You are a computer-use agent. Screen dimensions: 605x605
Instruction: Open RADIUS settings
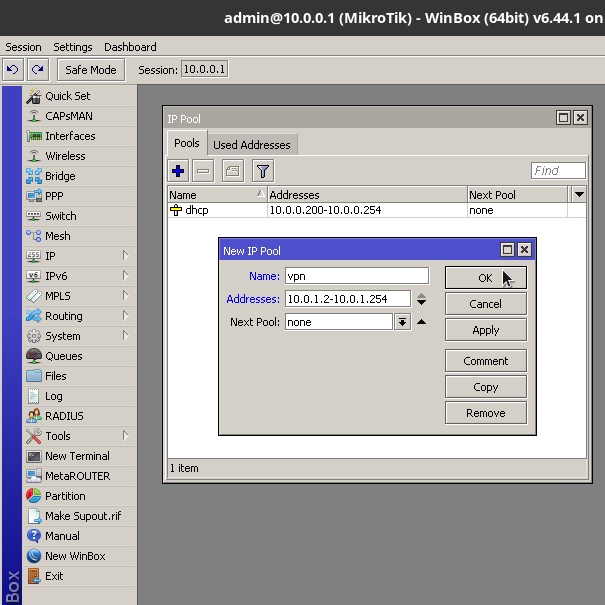click(x=80, y=416)
